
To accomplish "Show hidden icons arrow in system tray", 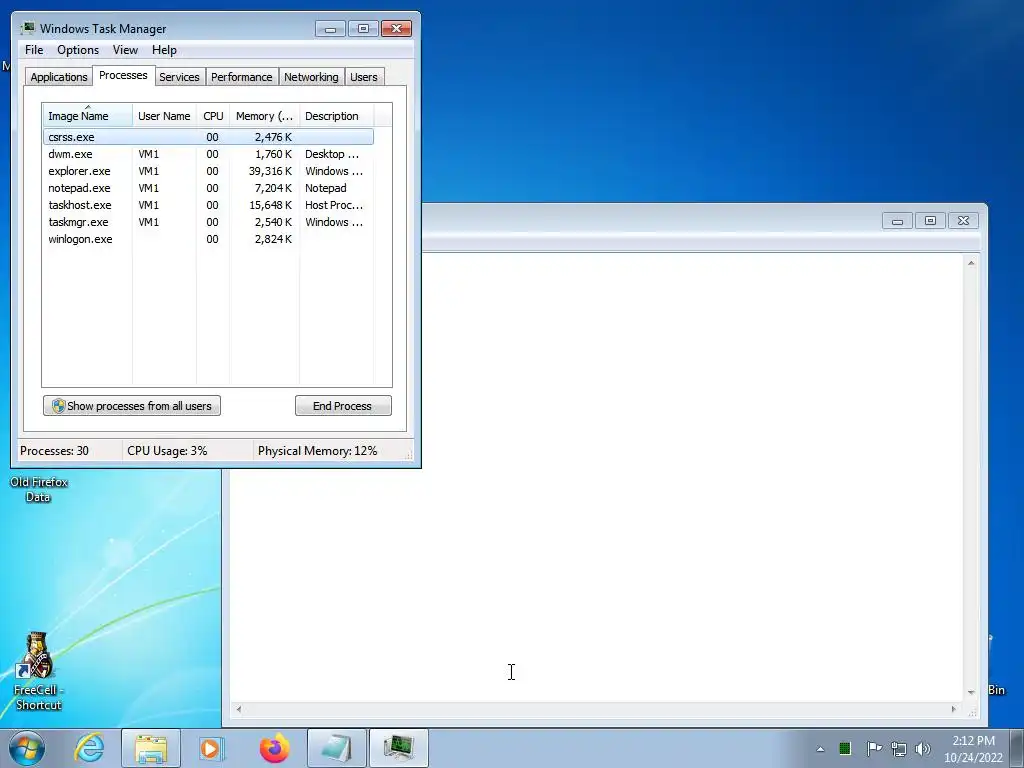I will 820,749.
